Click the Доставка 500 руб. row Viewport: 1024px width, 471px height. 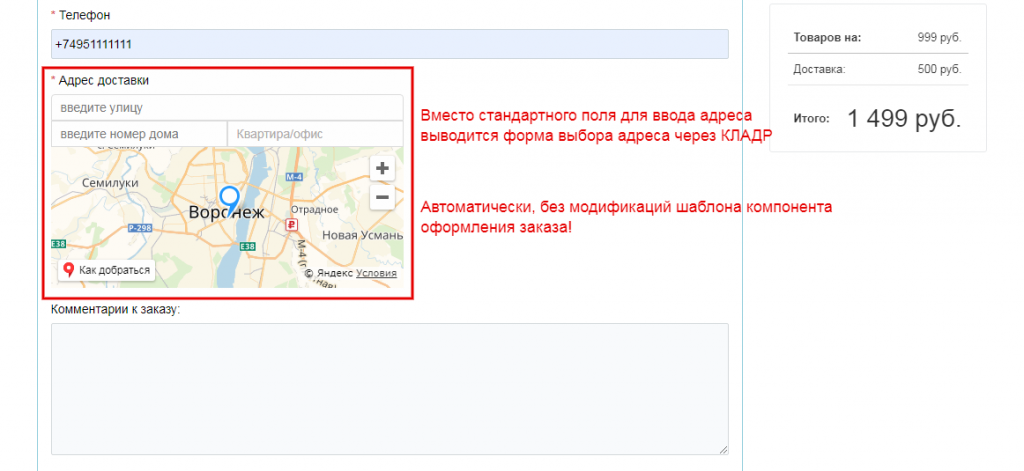877,69
